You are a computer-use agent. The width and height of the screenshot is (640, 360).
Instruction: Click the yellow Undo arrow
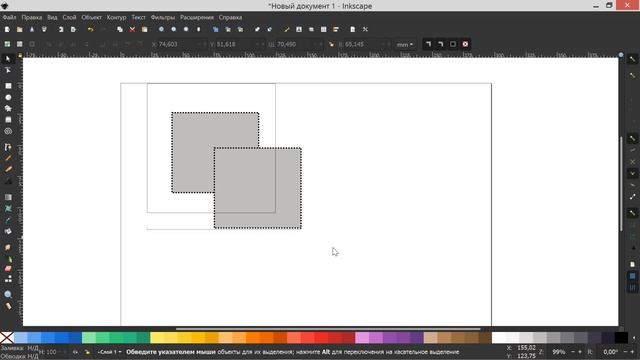[91, 29]
